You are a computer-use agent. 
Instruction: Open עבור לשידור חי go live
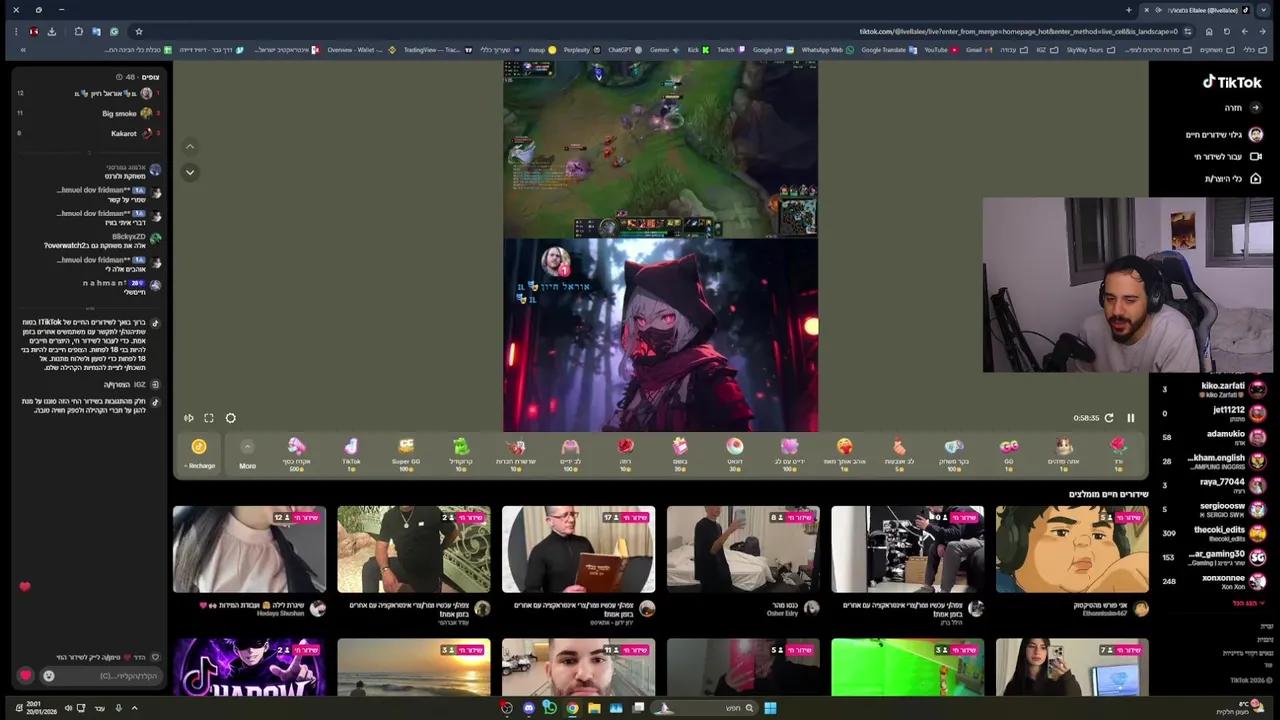[x=1228, y=157]
